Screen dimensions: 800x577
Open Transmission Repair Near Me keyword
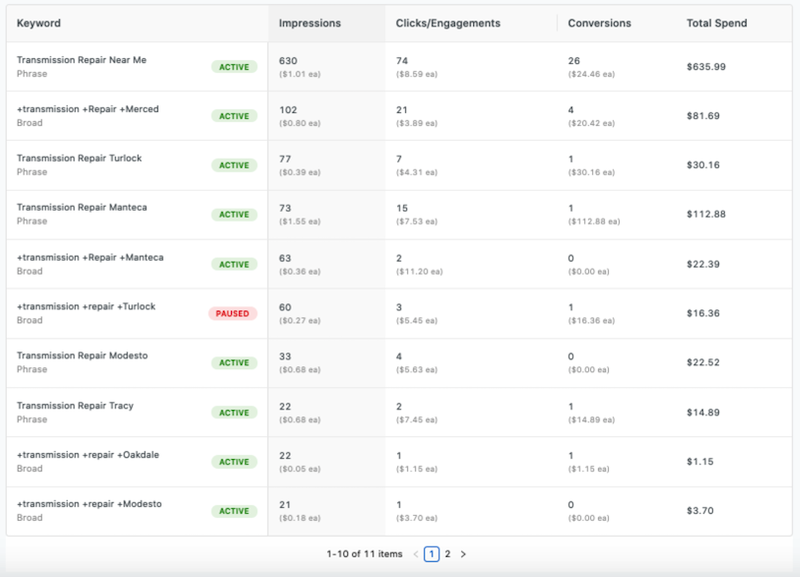[81, 60]
